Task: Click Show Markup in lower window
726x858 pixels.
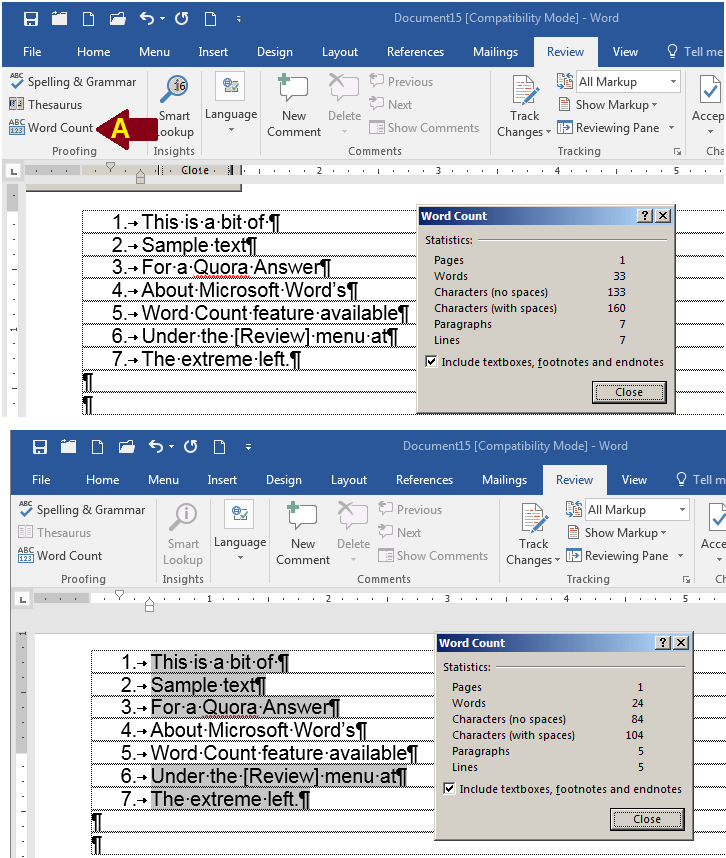Action: (616, 532)
